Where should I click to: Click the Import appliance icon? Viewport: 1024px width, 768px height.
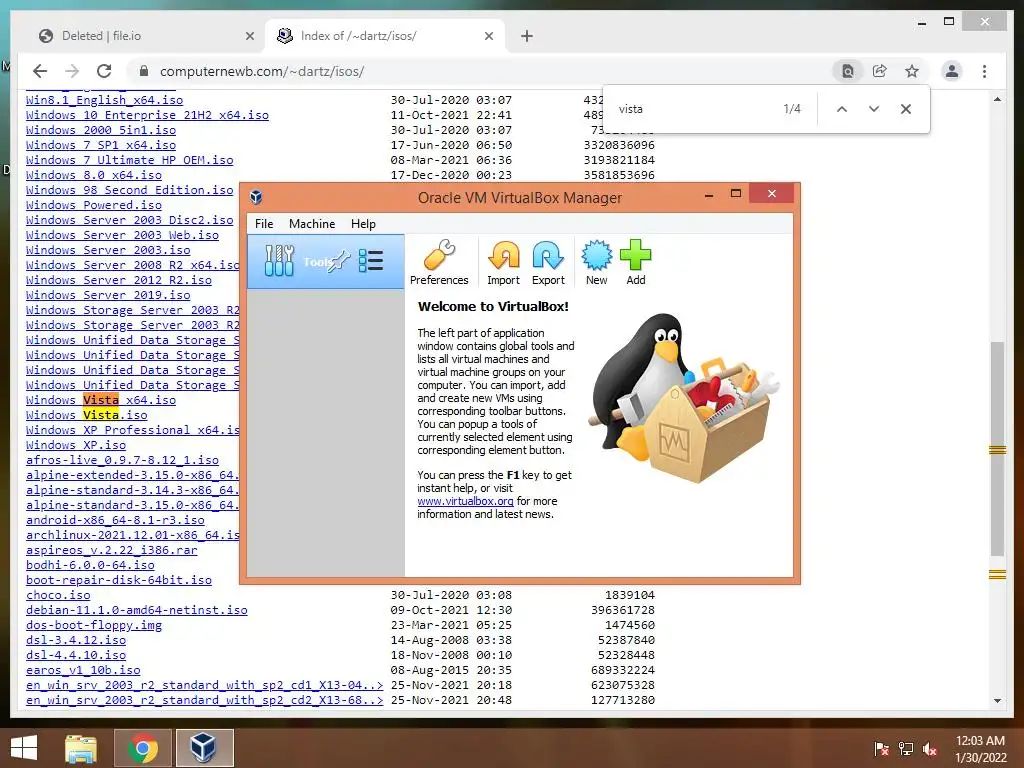click(x=504, y=263)
